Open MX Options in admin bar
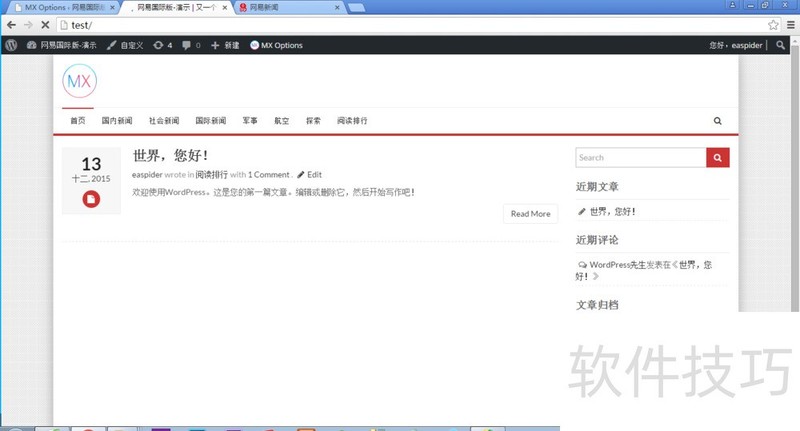 [276, 45]
